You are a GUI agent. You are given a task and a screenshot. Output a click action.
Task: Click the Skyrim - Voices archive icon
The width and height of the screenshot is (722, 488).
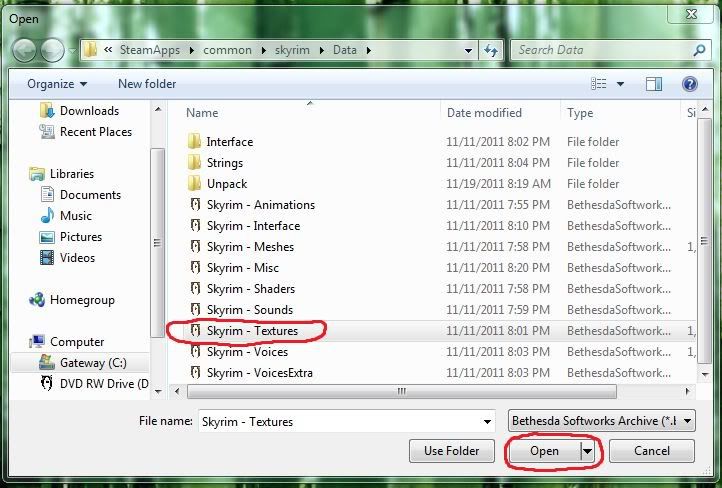click(x=196, y=352)
